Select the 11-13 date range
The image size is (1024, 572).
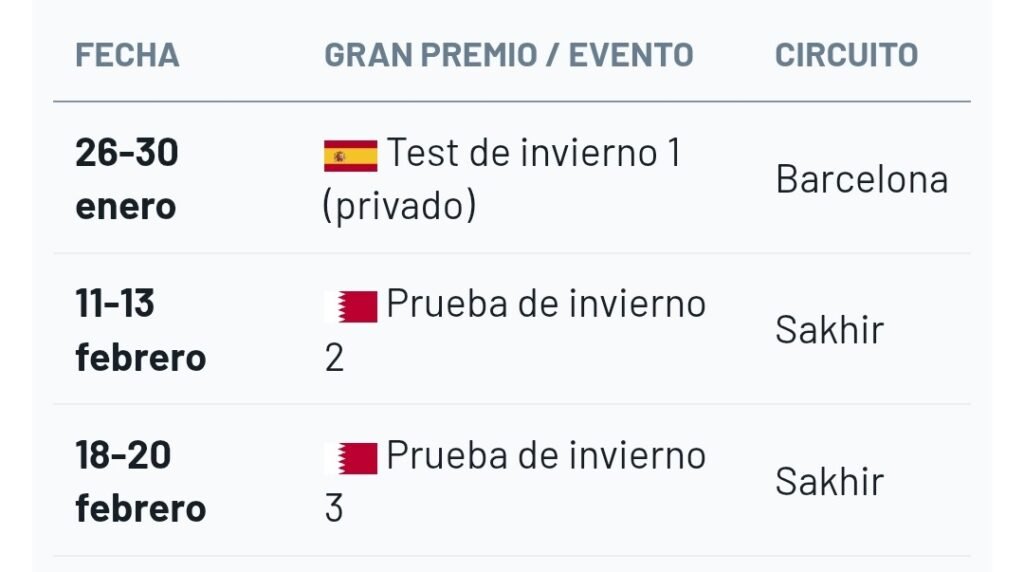tap(115, 304)
